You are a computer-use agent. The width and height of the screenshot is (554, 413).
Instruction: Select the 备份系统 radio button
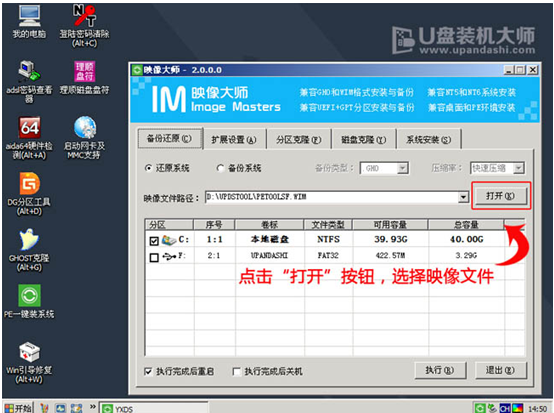click(x=220, y=168)
